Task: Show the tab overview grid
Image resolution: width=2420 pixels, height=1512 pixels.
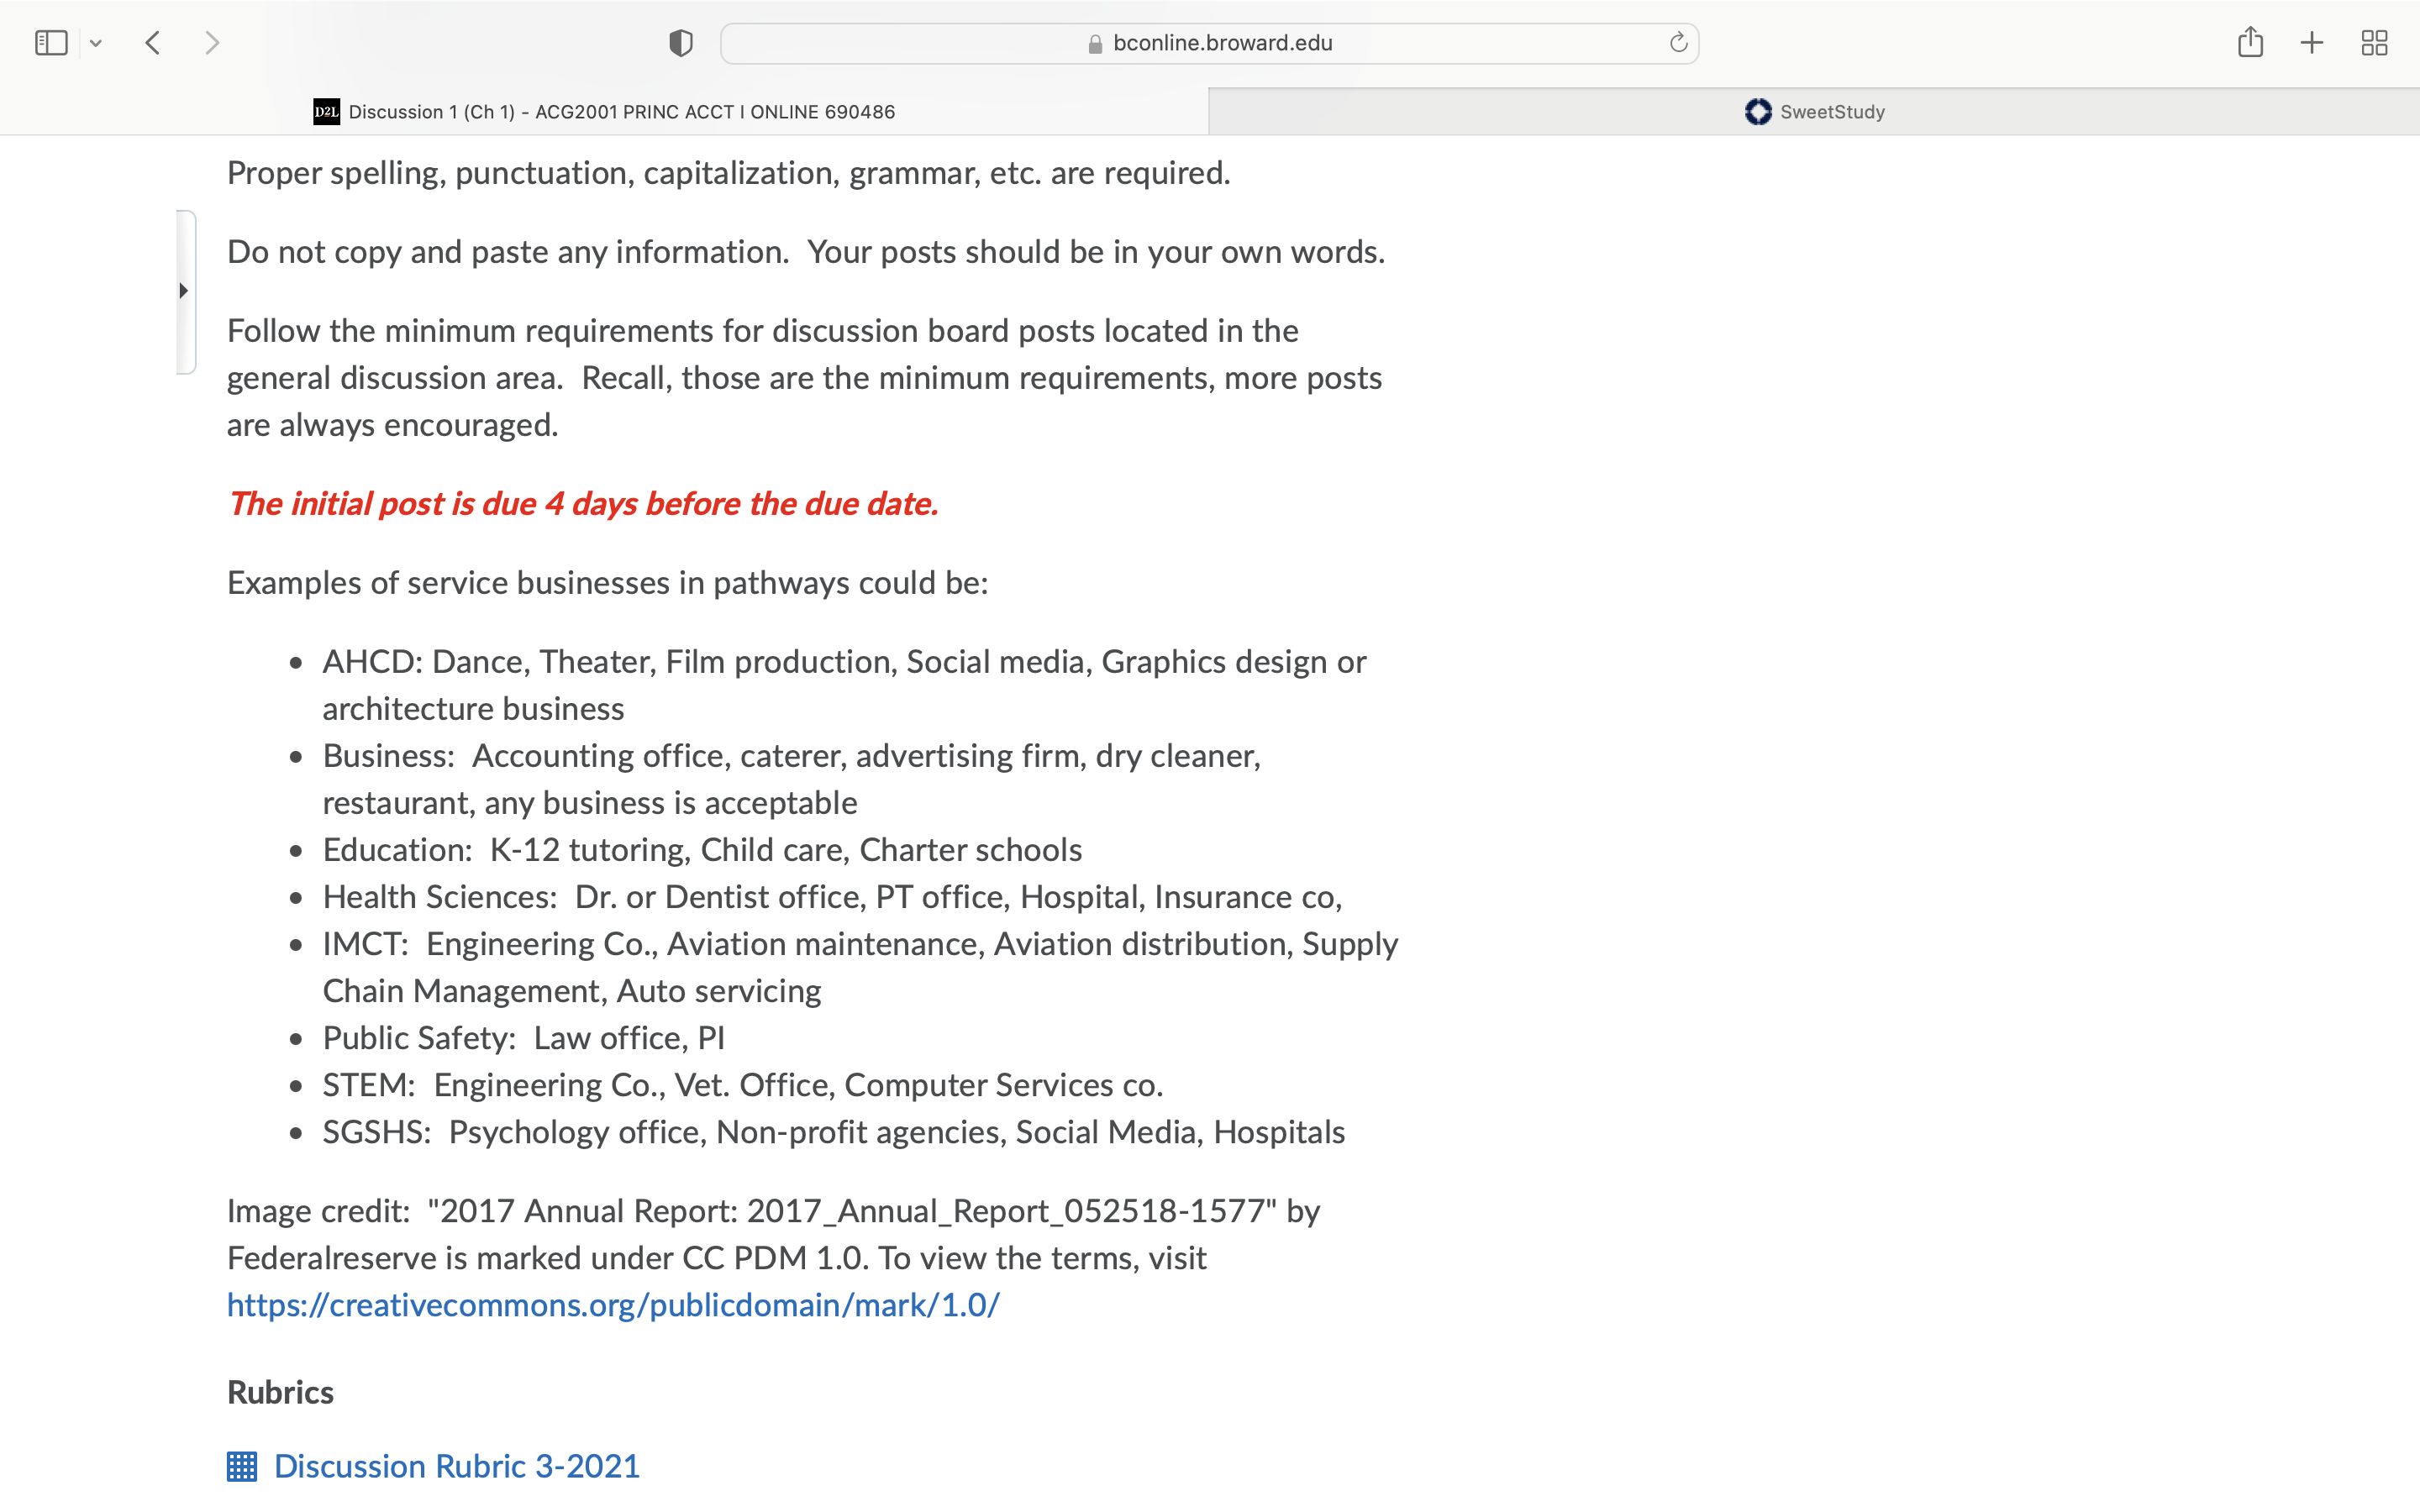Action: [x=2374, y=43]
